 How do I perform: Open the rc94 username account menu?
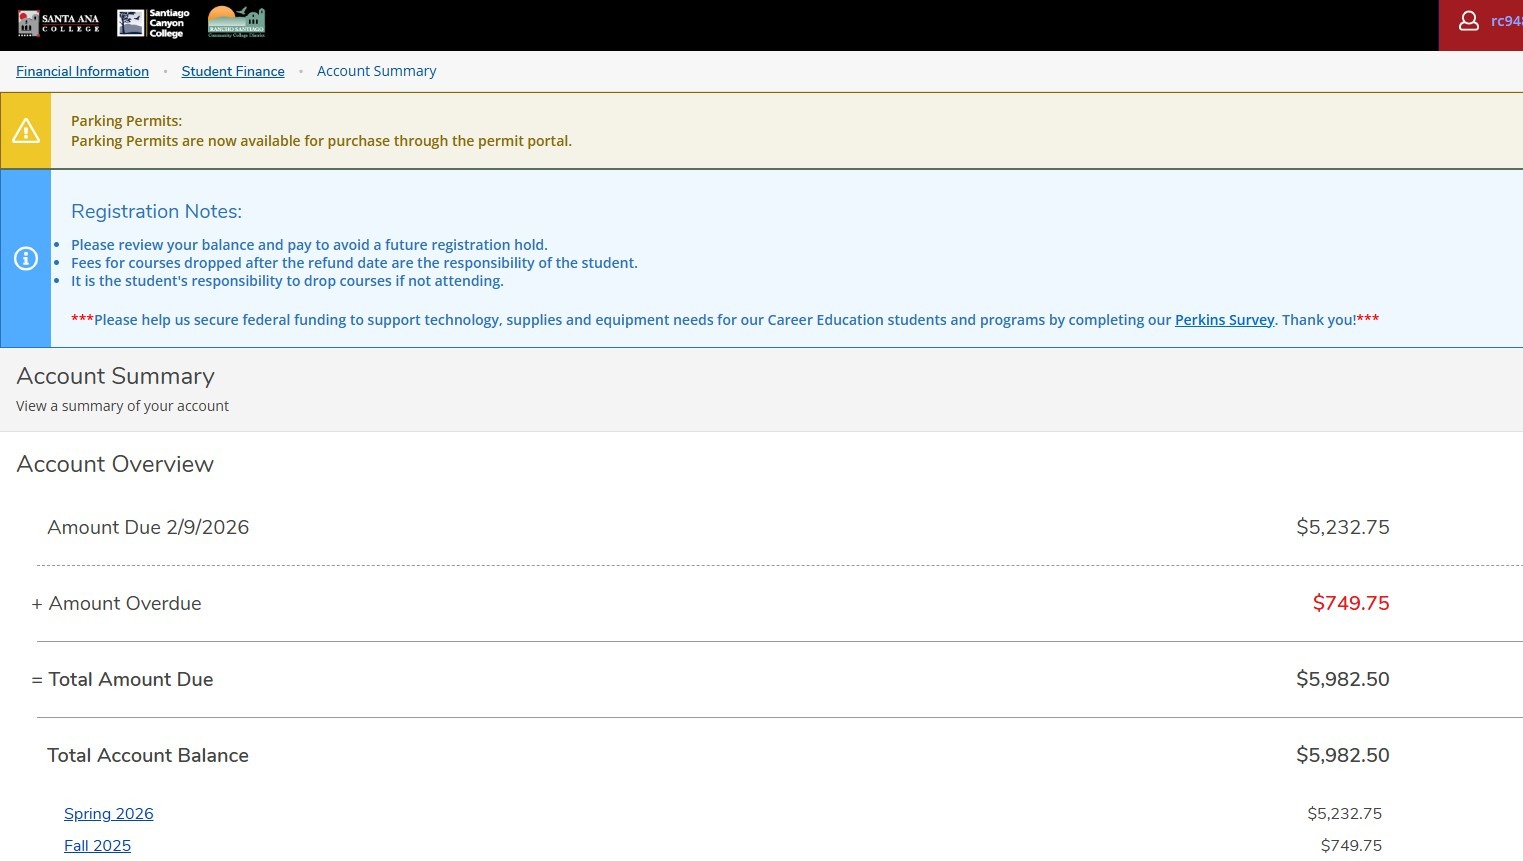coord(1505,21)
